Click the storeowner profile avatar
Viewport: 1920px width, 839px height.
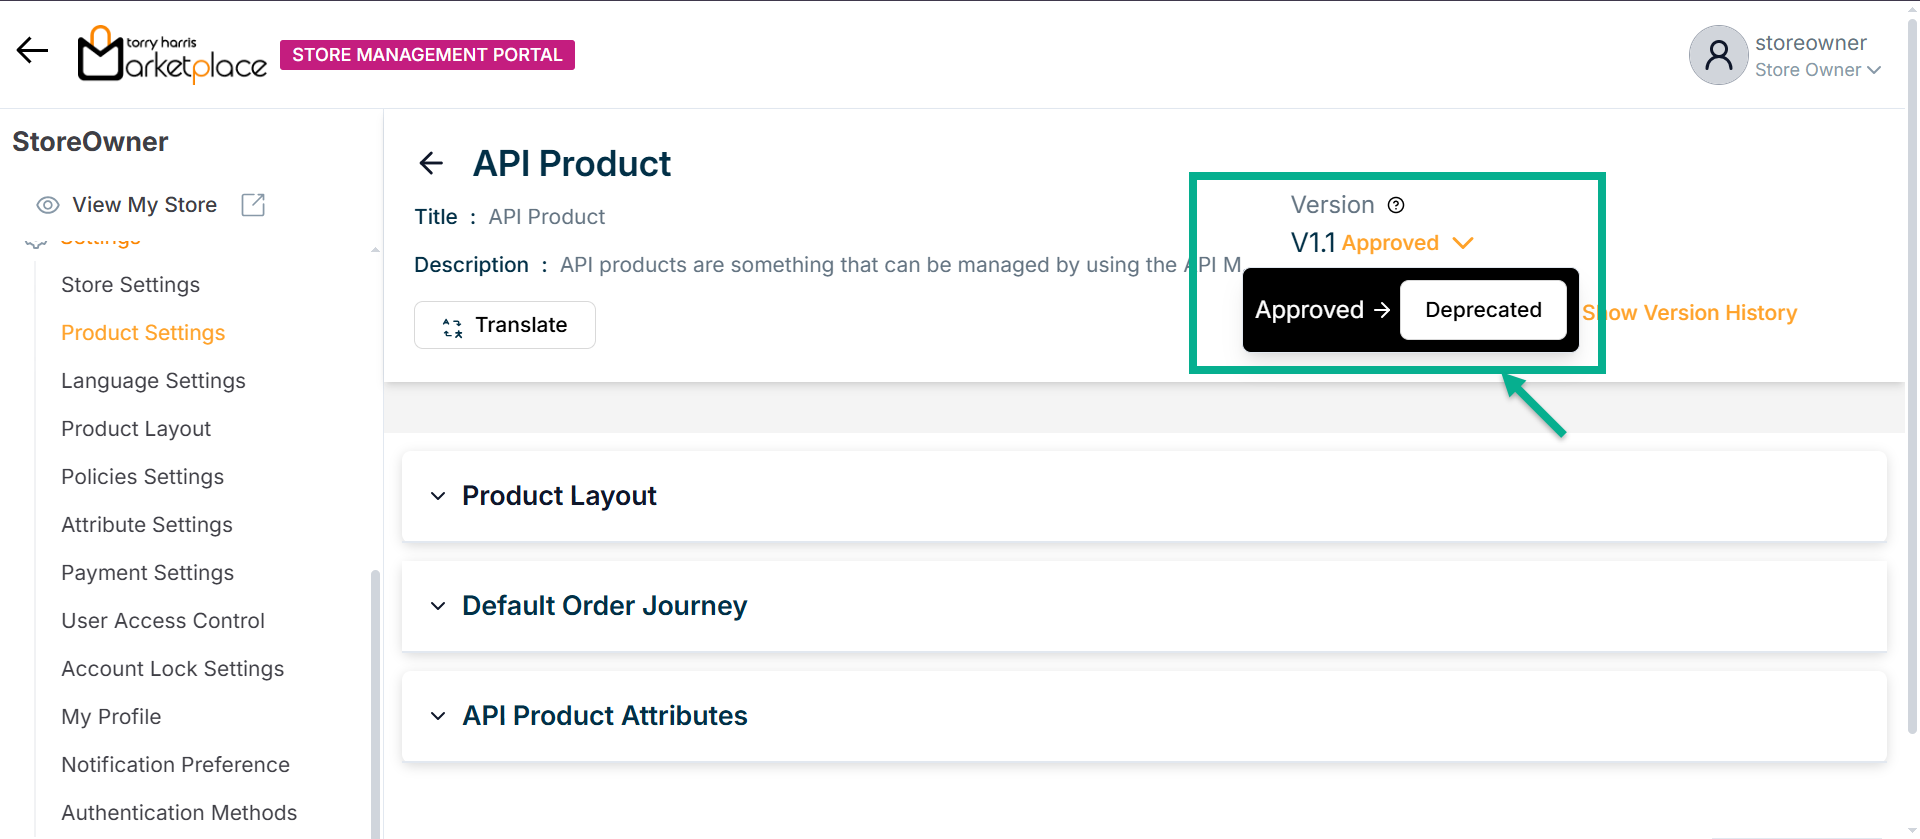[1718, 55]
